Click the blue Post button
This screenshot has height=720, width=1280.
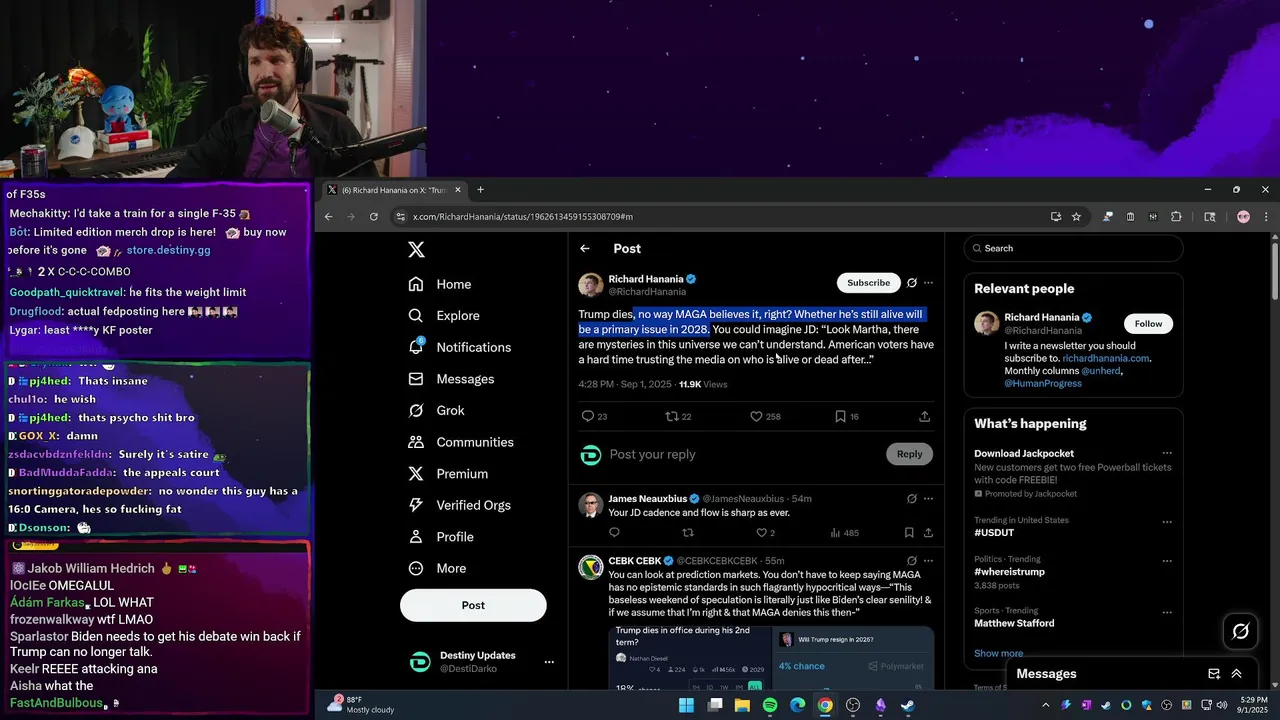pos(473,605)
